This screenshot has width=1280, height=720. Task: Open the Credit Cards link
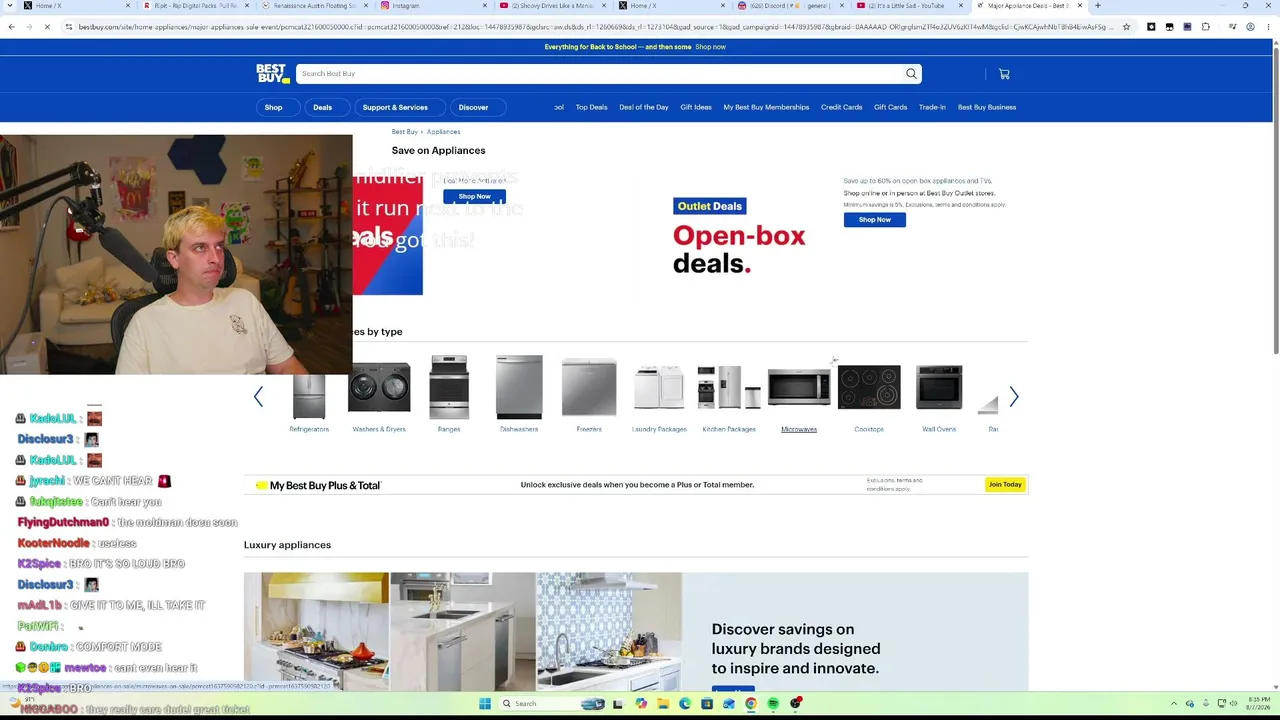pos(841,107)
